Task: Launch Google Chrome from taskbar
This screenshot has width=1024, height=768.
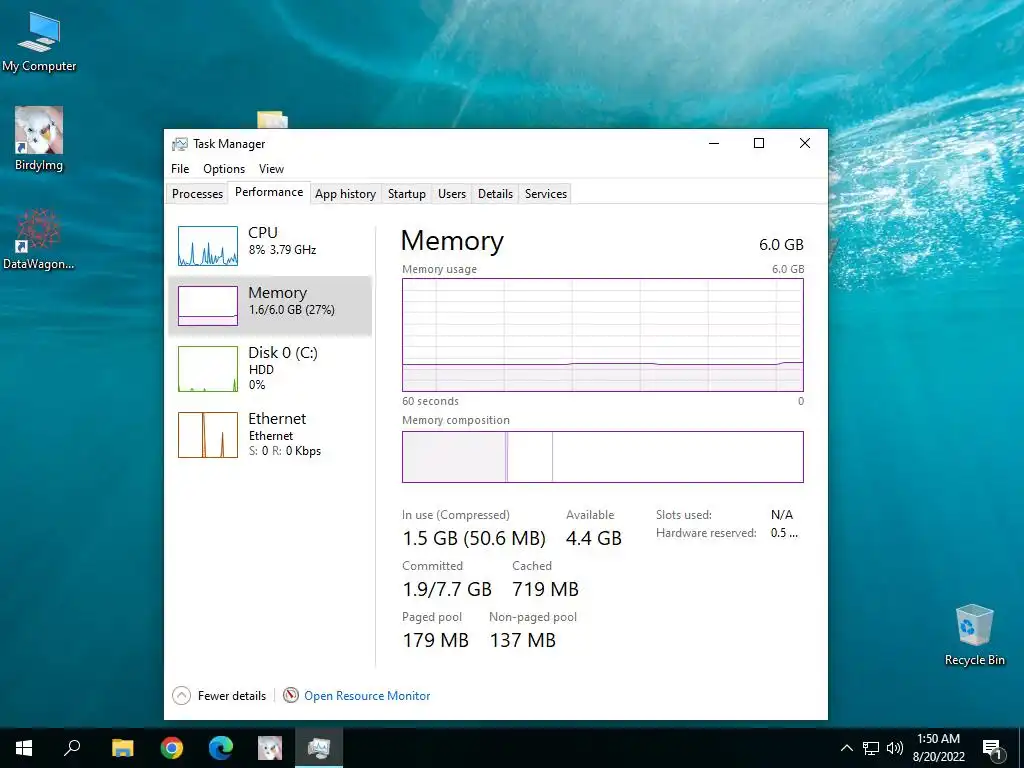Action: 172,748
